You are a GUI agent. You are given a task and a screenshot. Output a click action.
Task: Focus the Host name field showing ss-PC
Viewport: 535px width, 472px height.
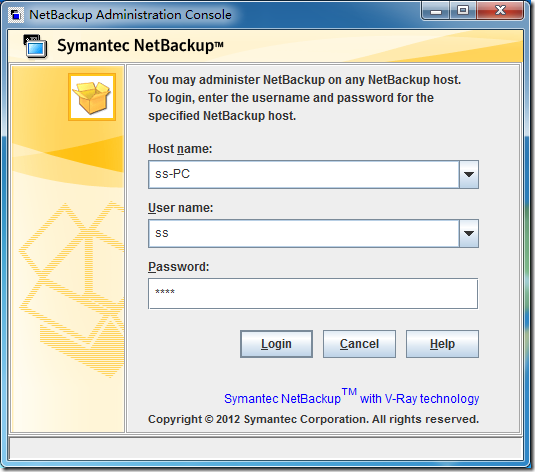point(304,174)
